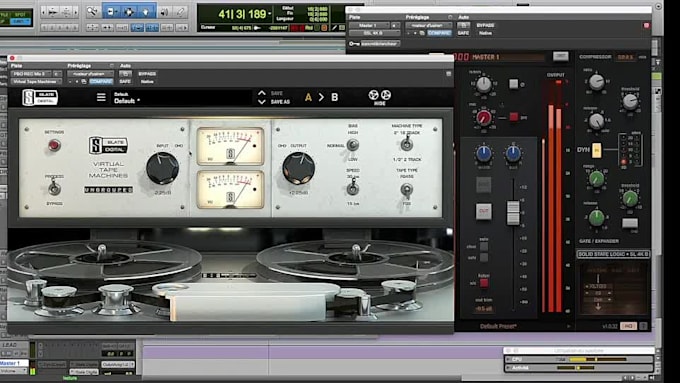The height and width of the screenshot is (383, 680).
Task: Click the compressor ratio knob
Action: 597,82
